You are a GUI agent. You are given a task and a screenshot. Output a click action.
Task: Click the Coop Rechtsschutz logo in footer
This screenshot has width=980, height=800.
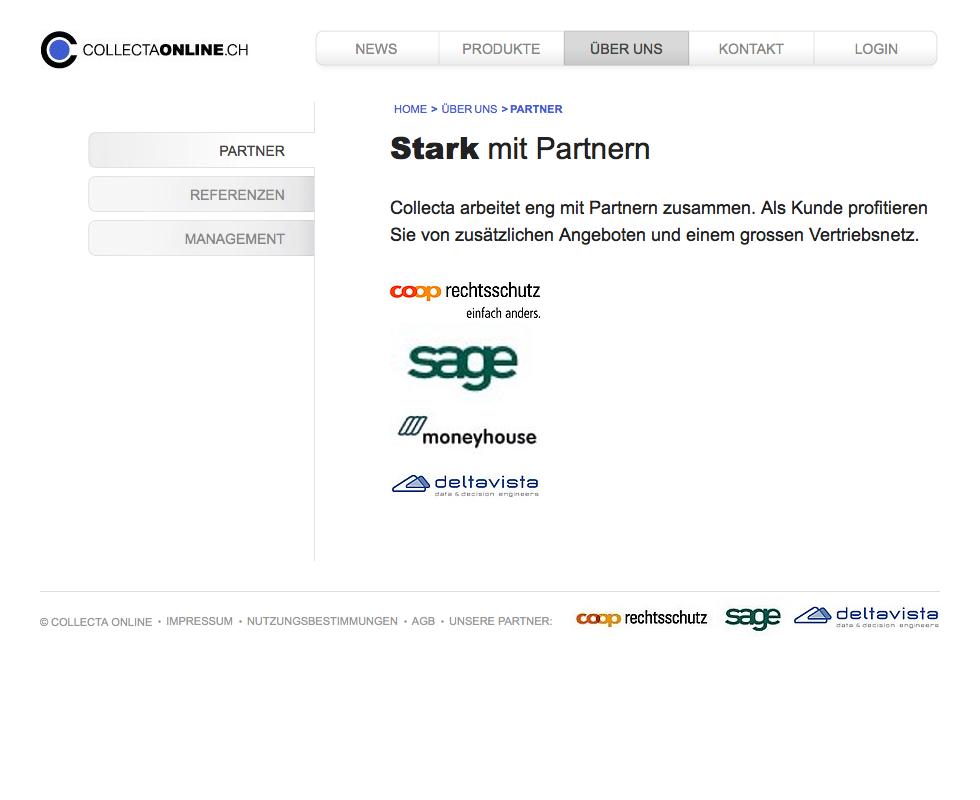(641, 618)
